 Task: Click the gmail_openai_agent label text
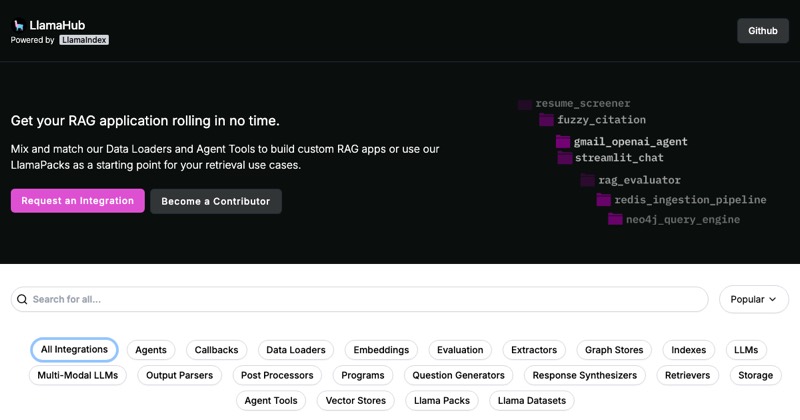tap(631, 141)
